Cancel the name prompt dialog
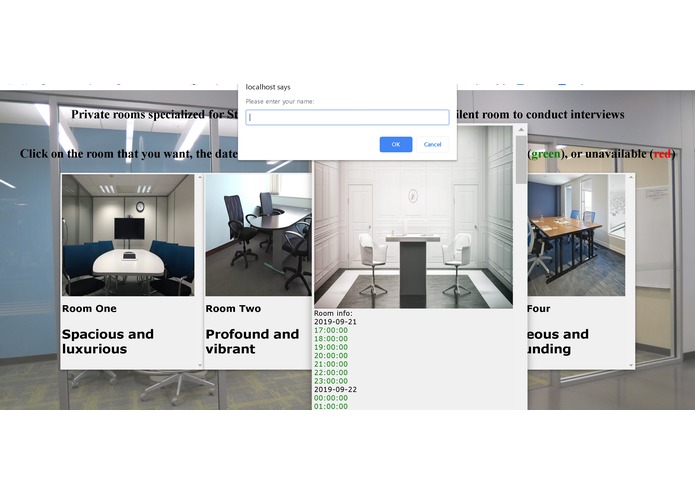The width and height of the screenshot is (695, 494). [432, 144]
